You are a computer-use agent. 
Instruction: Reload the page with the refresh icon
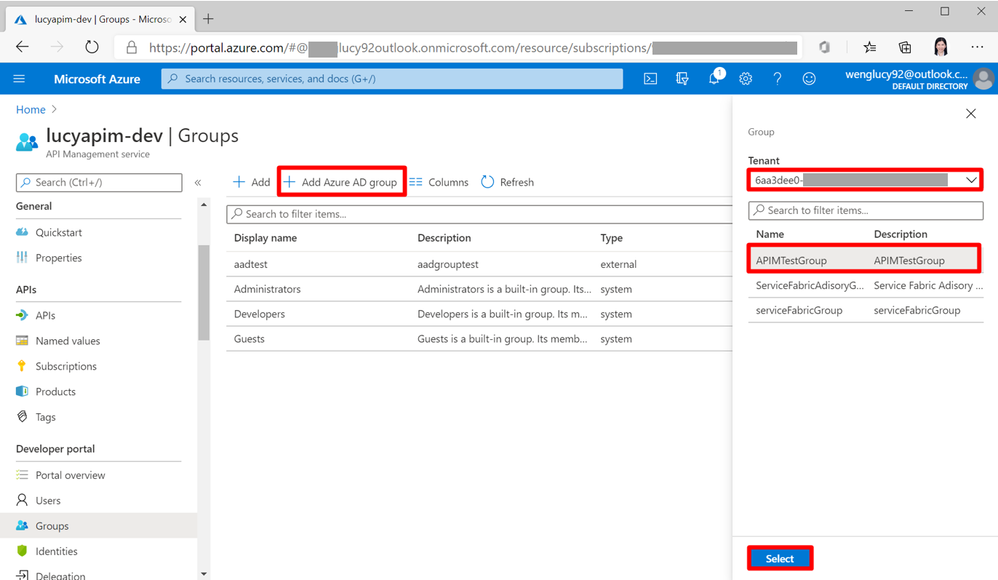[92, 47]
